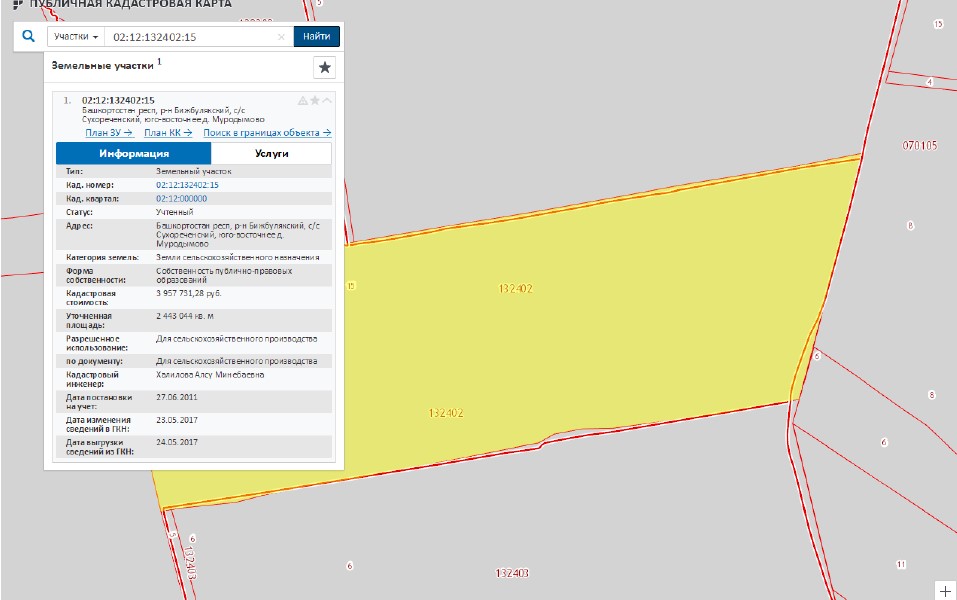Zoom in with the plus button
The image size is (957, 600).
[945, 590]
